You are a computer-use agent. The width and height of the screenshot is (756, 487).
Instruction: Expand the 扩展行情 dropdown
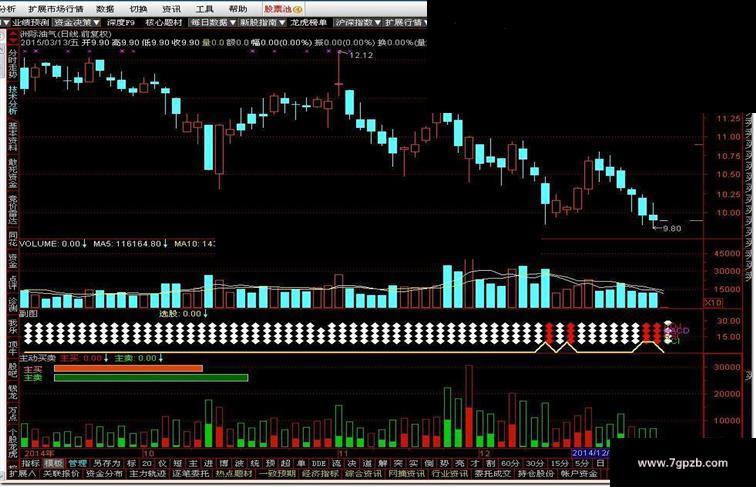pyautogui.click(x=405, y=23)
